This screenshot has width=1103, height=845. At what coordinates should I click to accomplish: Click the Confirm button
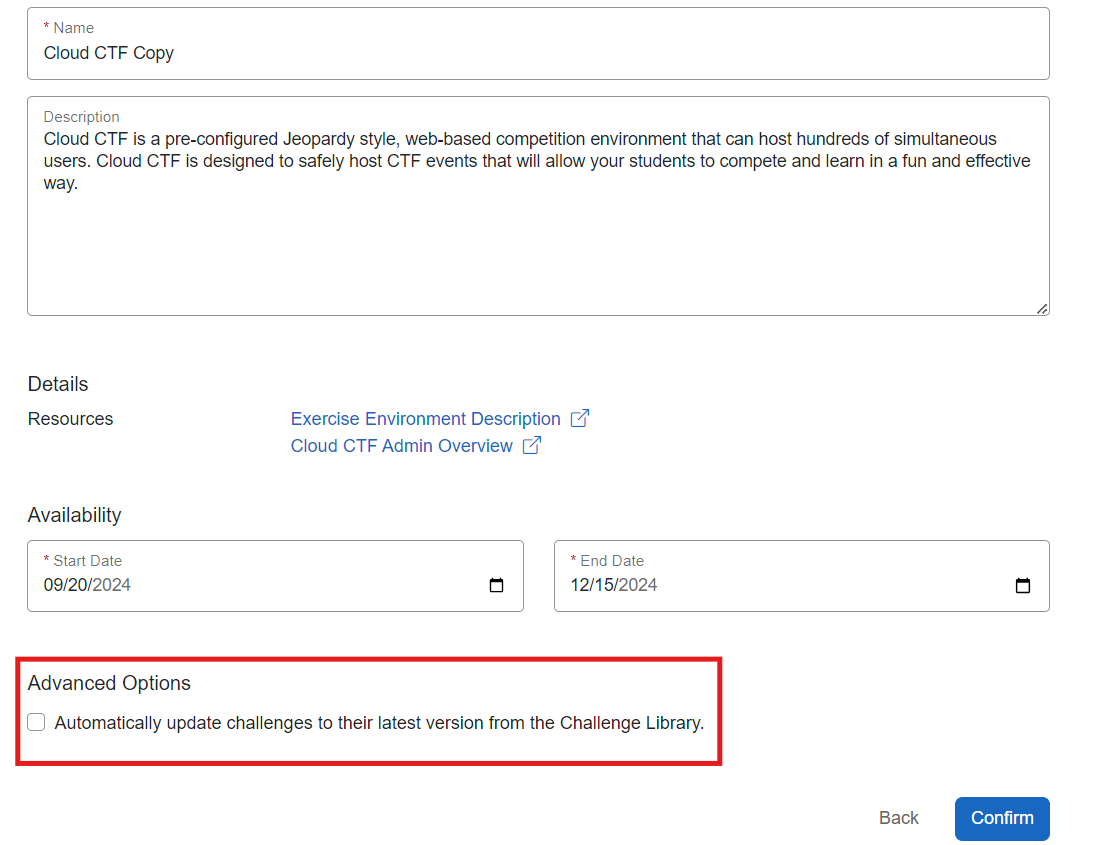click(x=1002, y=818)
